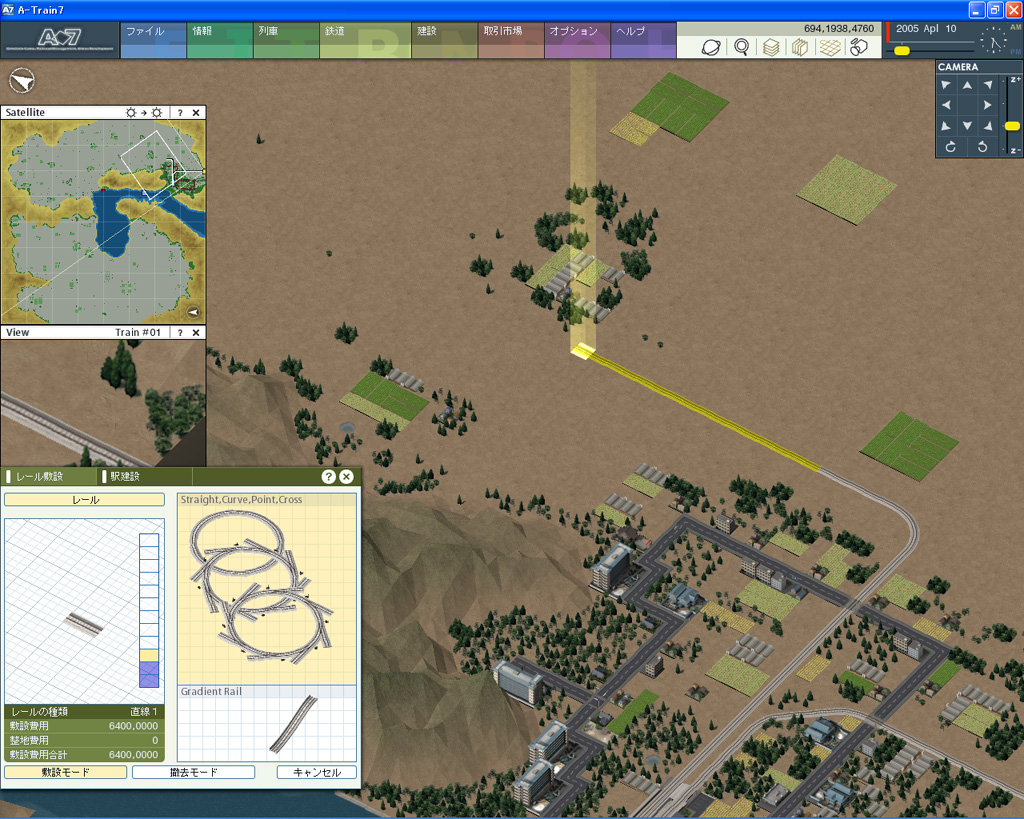The width and height of the screenshot is (1024, 819).
Task: Click the compass arrow on the satellite map
Action: tap(193, 312)
